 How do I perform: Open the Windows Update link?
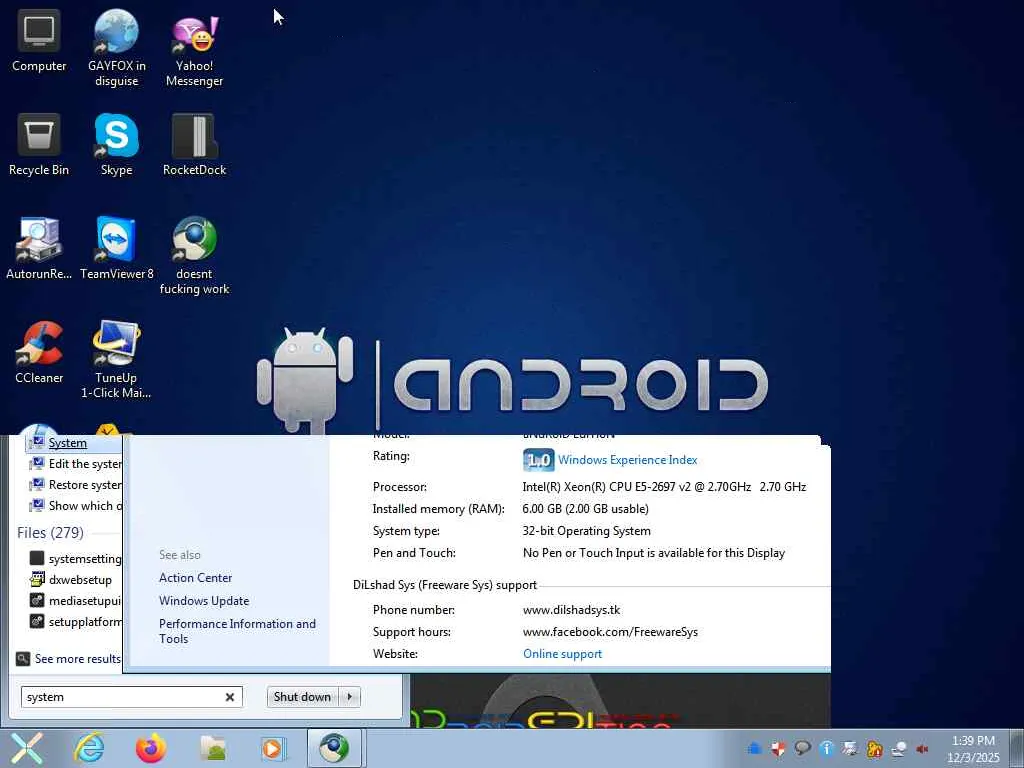click(x=204, y=601)
